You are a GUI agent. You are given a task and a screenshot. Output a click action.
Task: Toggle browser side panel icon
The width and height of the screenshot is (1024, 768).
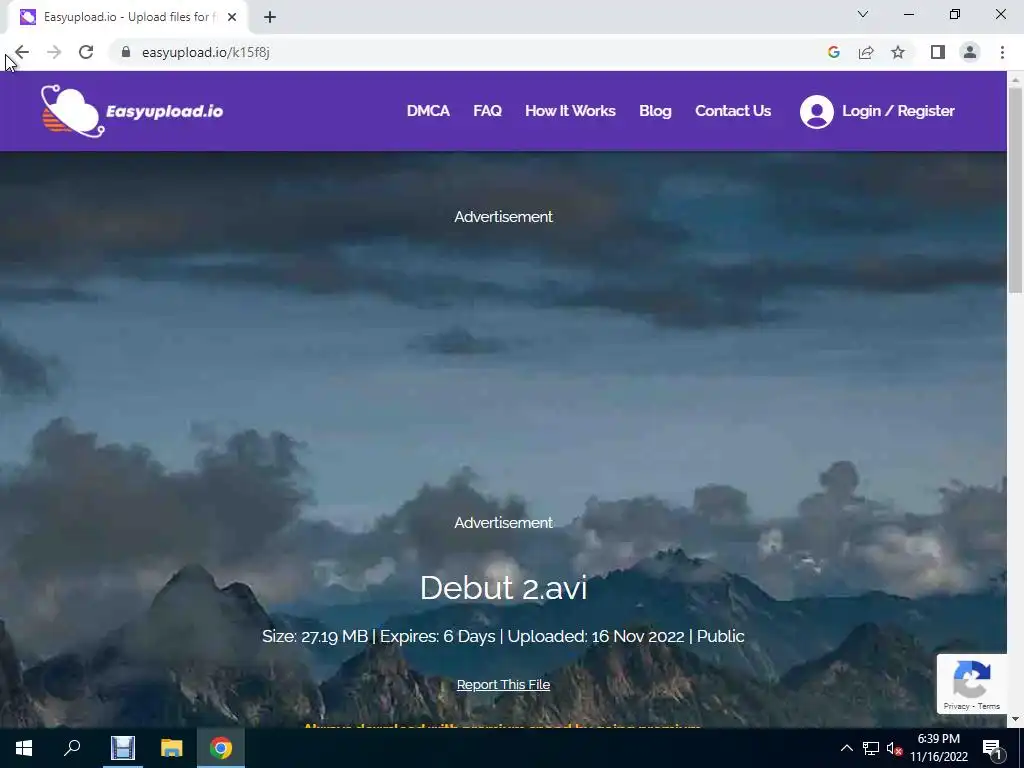coord(938,52)
